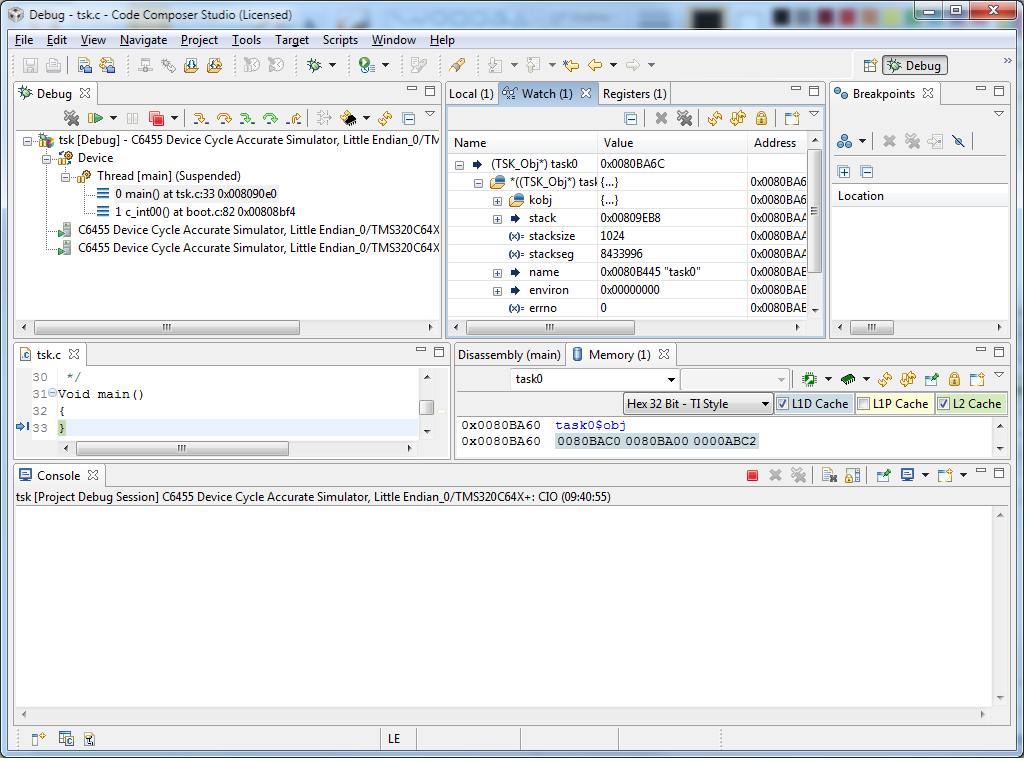
Task: Click the Name column header in Watch
Action: 523,143
